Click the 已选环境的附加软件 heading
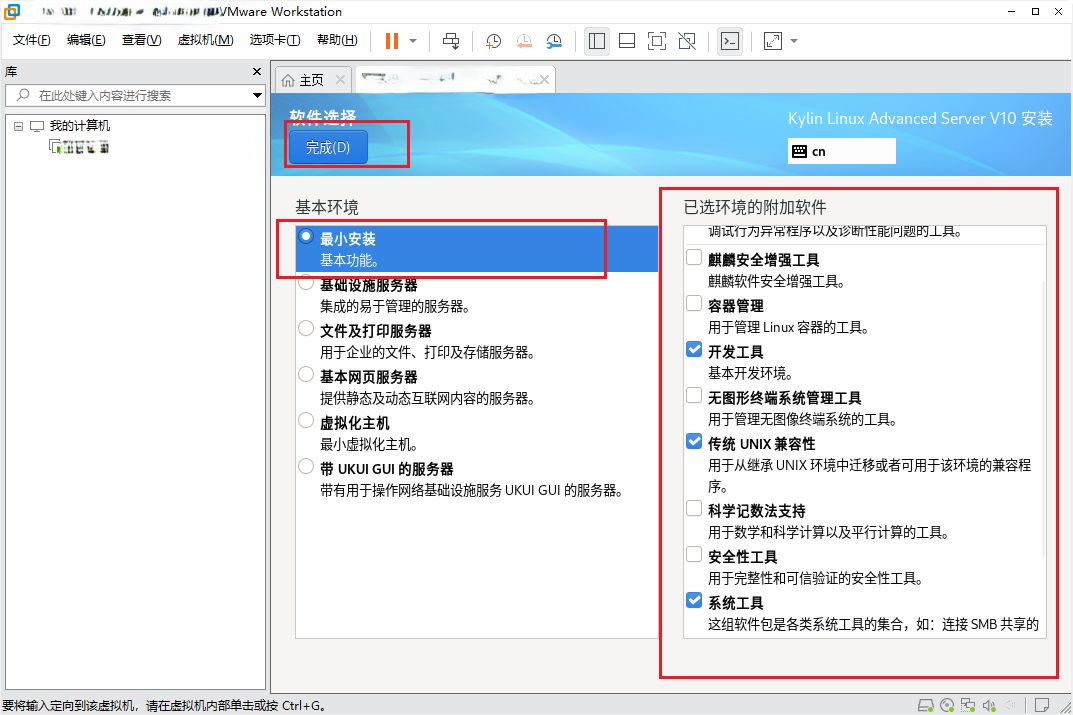The width and height of the screenshot is (1073, 715). pos(755,207)
